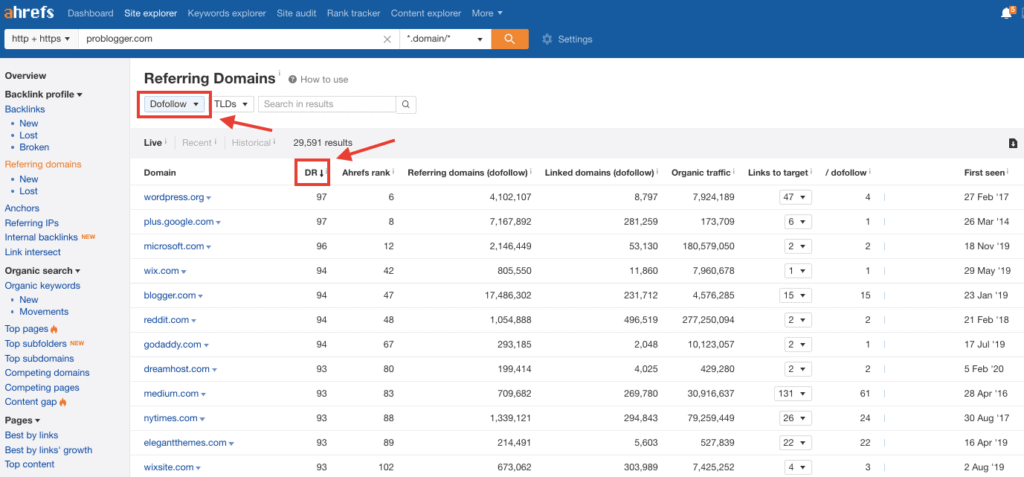1024x477 pixels.
Task: Expand nytimes.com links to target 26 dropdown
Action: [x=795, y=418]
